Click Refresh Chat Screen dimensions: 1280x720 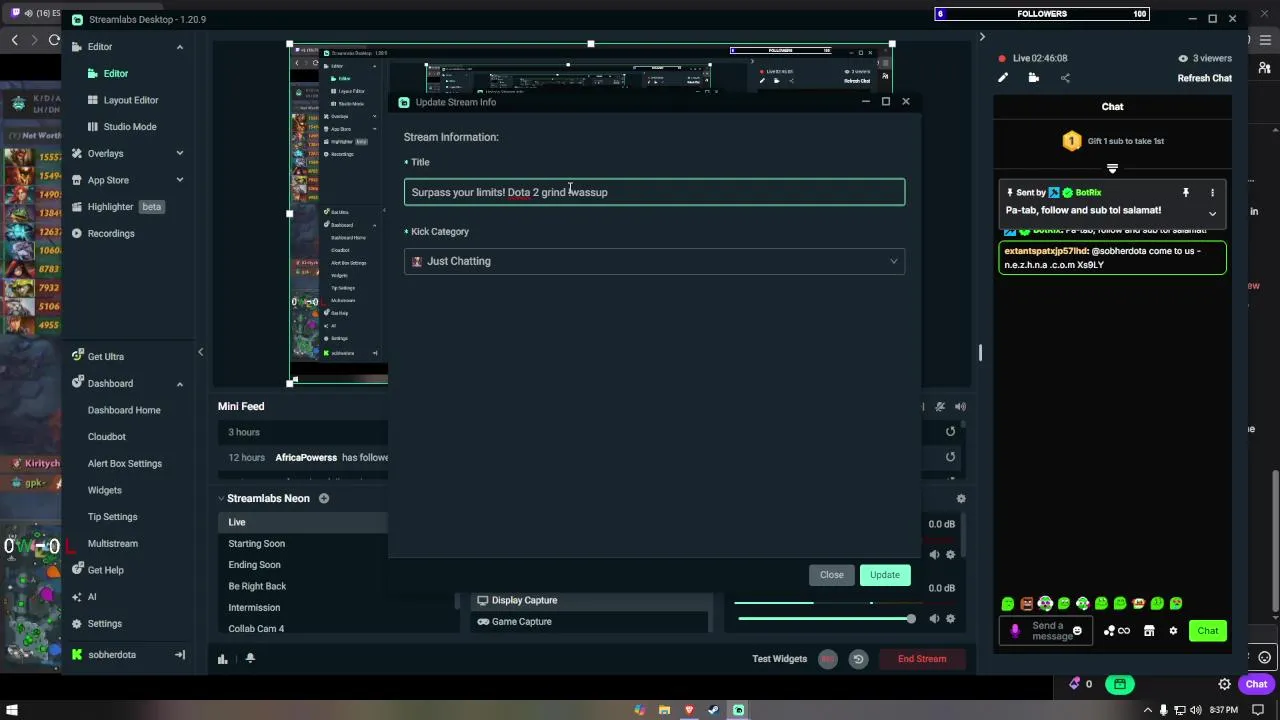1204,78
